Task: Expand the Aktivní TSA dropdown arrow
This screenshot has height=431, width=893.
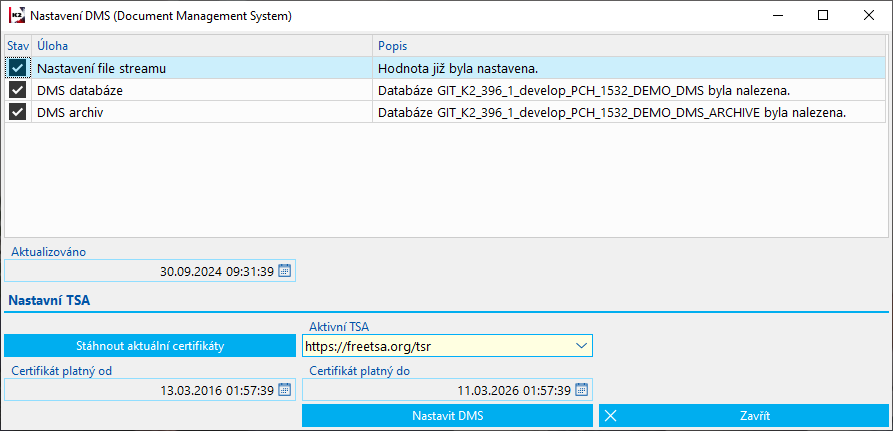Action: coord(582,346)
